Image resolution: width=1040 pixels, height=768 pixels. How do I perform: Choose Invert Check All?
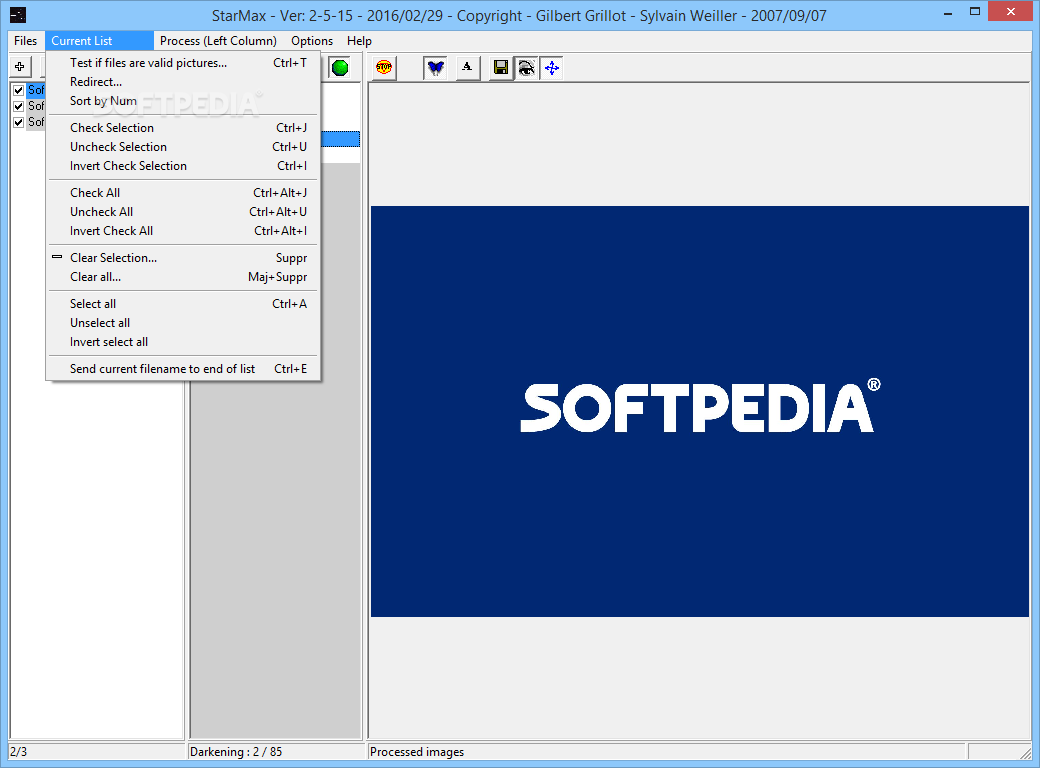(183, 231)
